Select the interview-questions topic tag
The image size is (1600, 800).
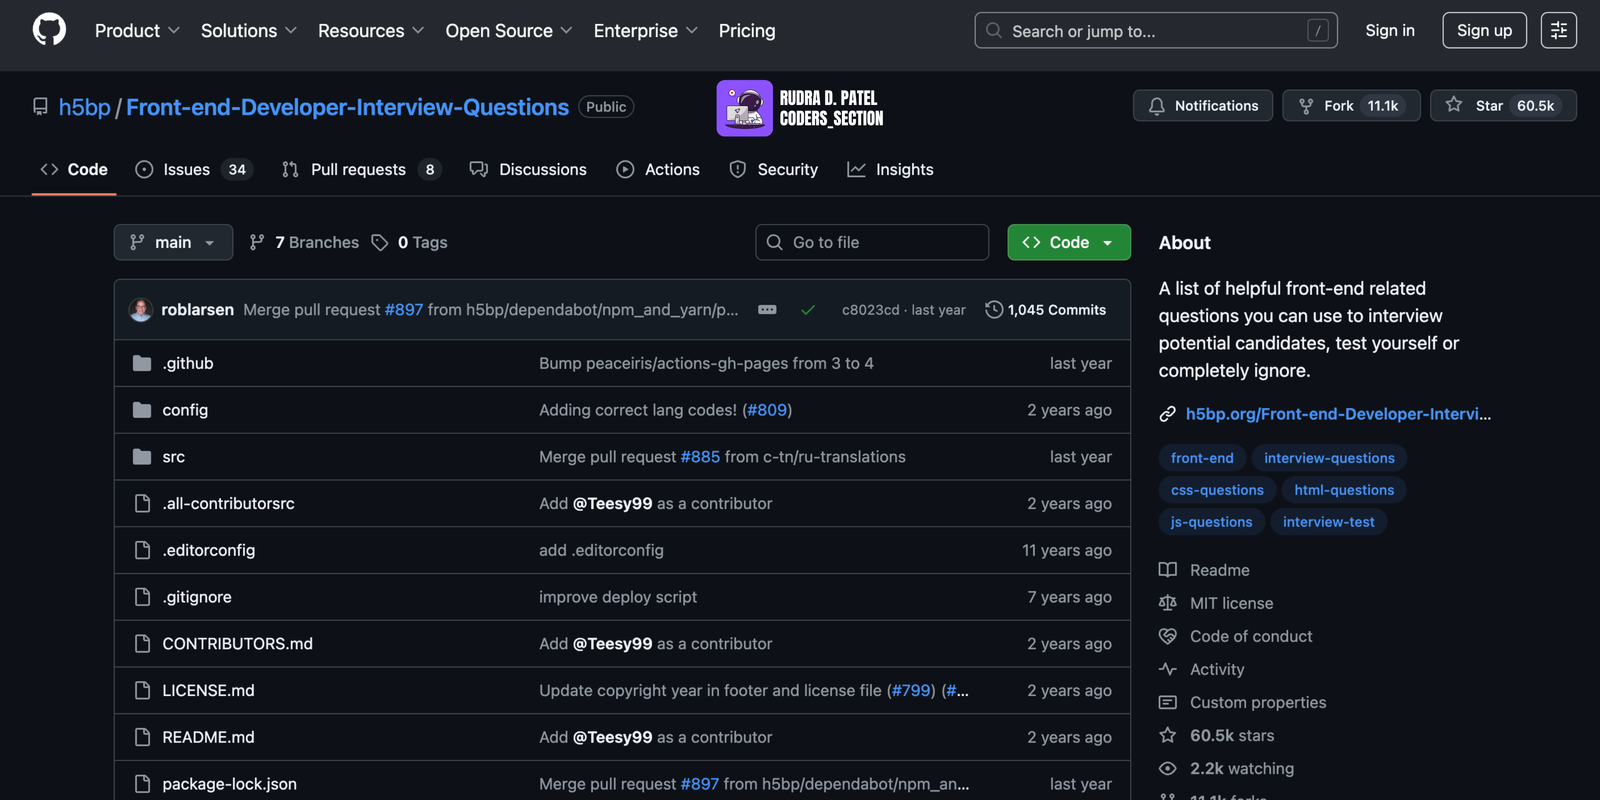click(x=1328, y=458)
